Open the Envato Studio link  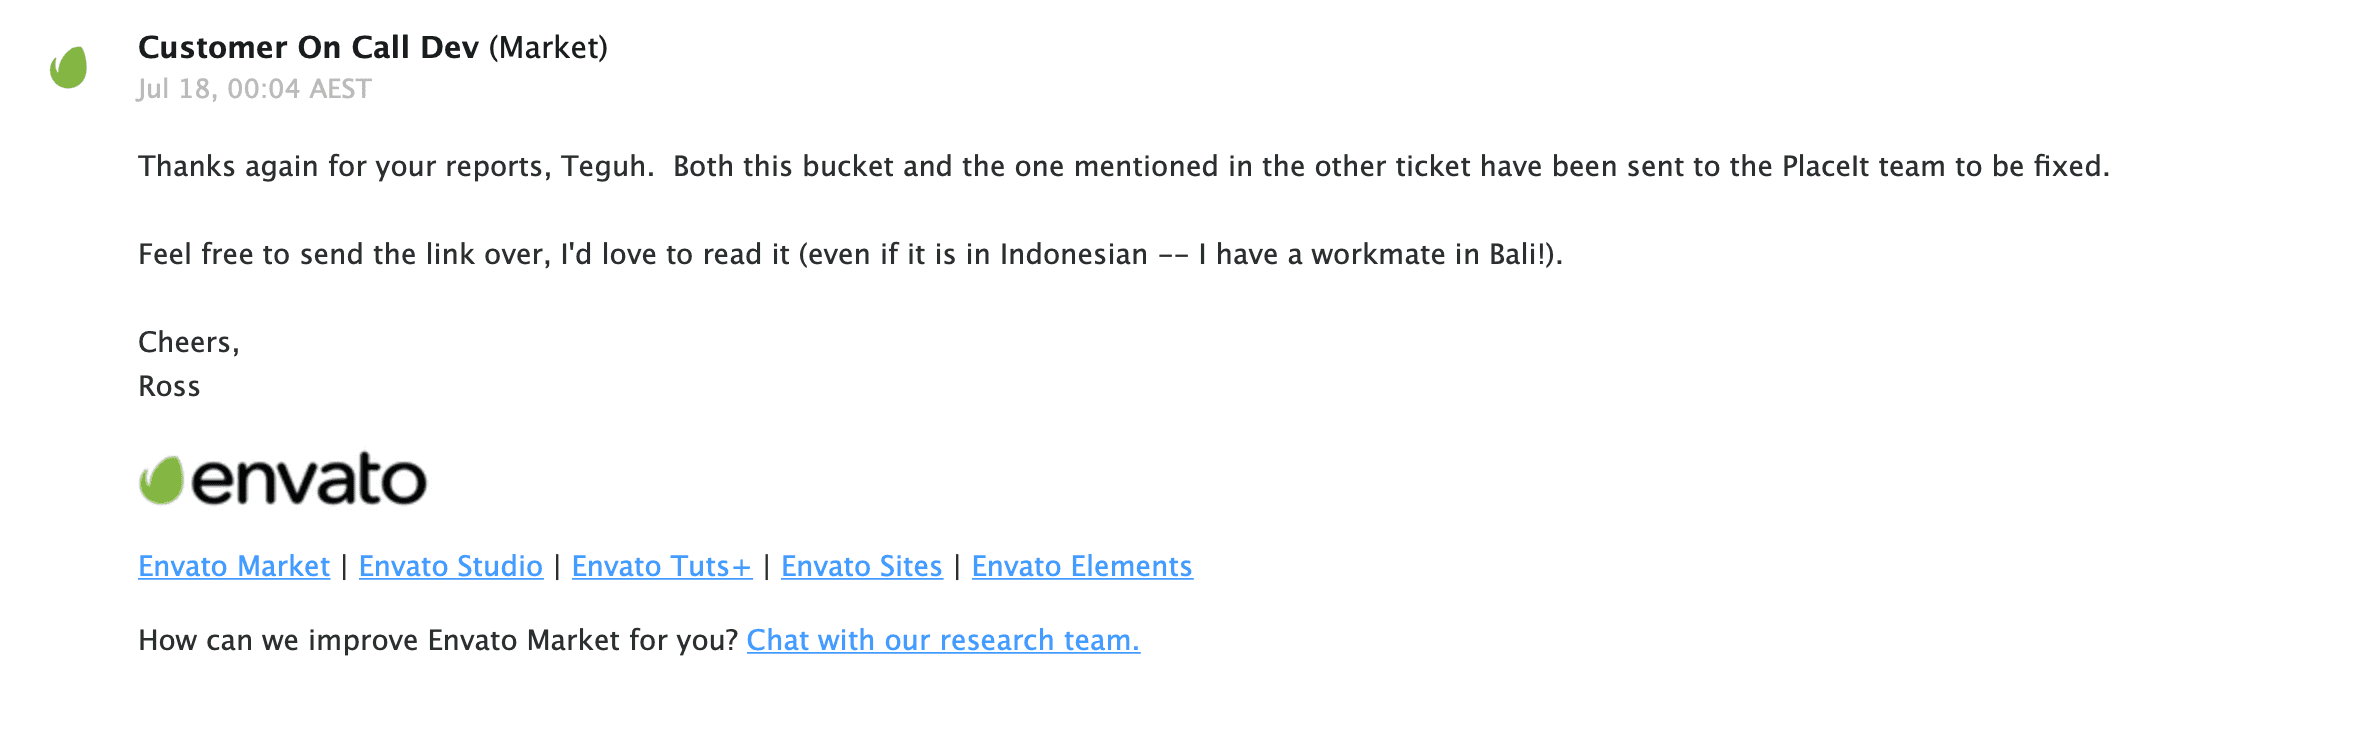point(451,566)
